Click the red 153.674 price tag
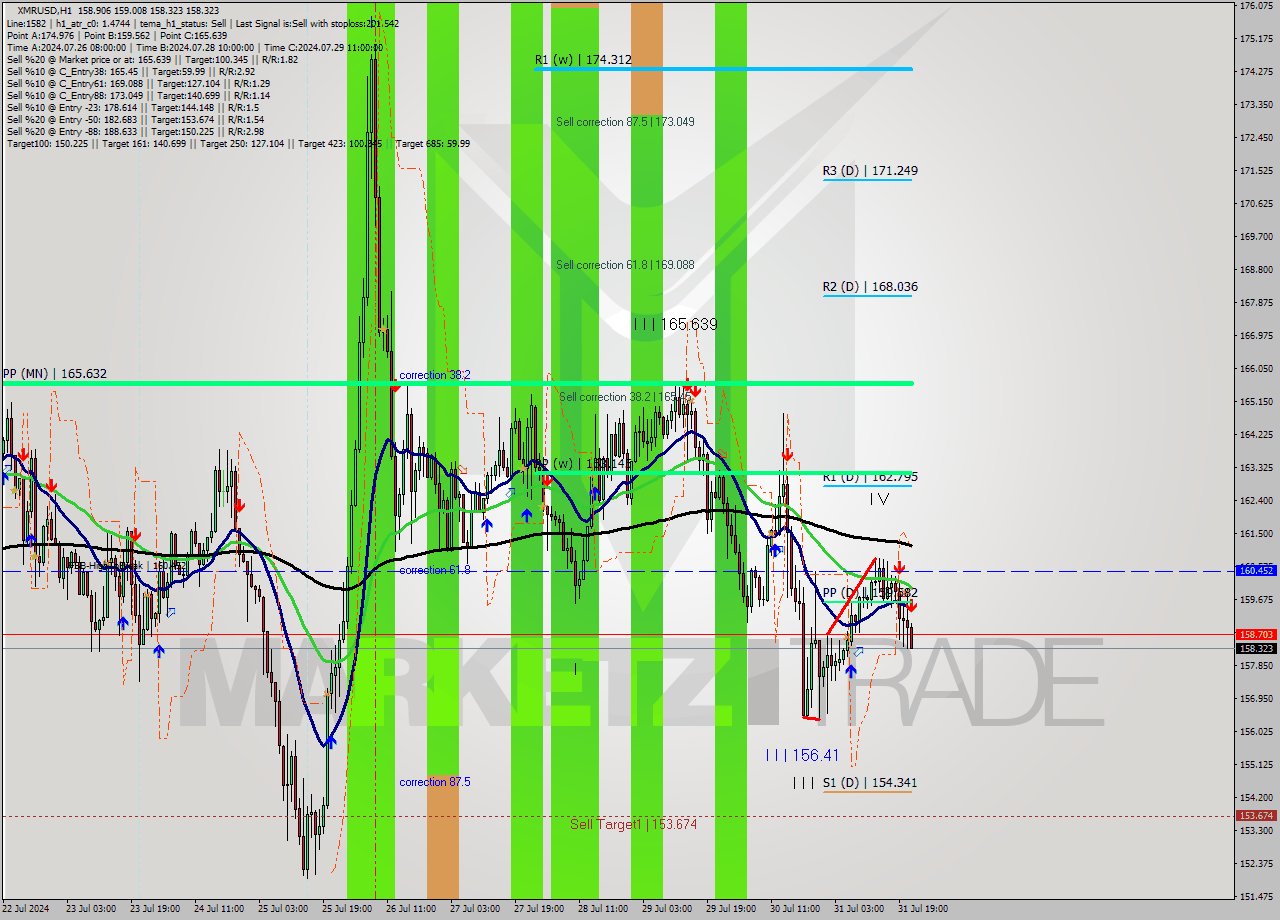The image size is (1280, 920). point(1256,815)
